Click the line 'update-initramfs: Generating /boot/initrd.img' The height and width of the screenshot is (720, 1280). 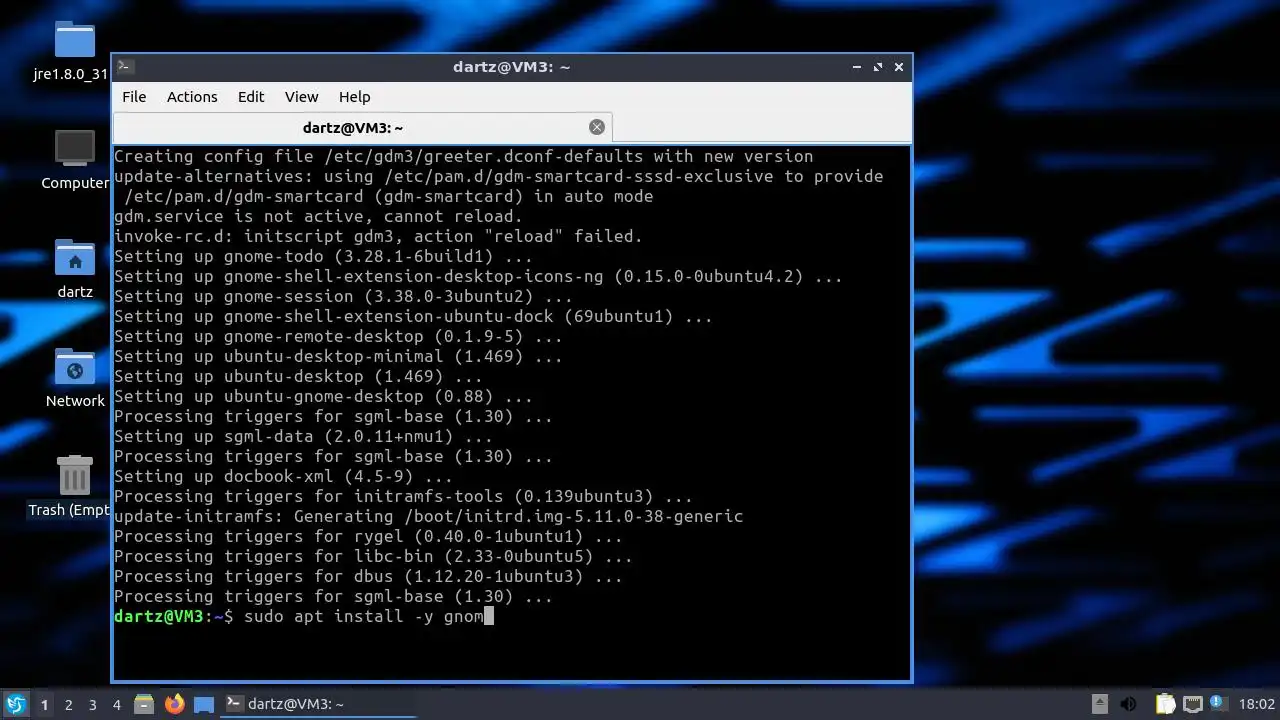coord(428,516)
